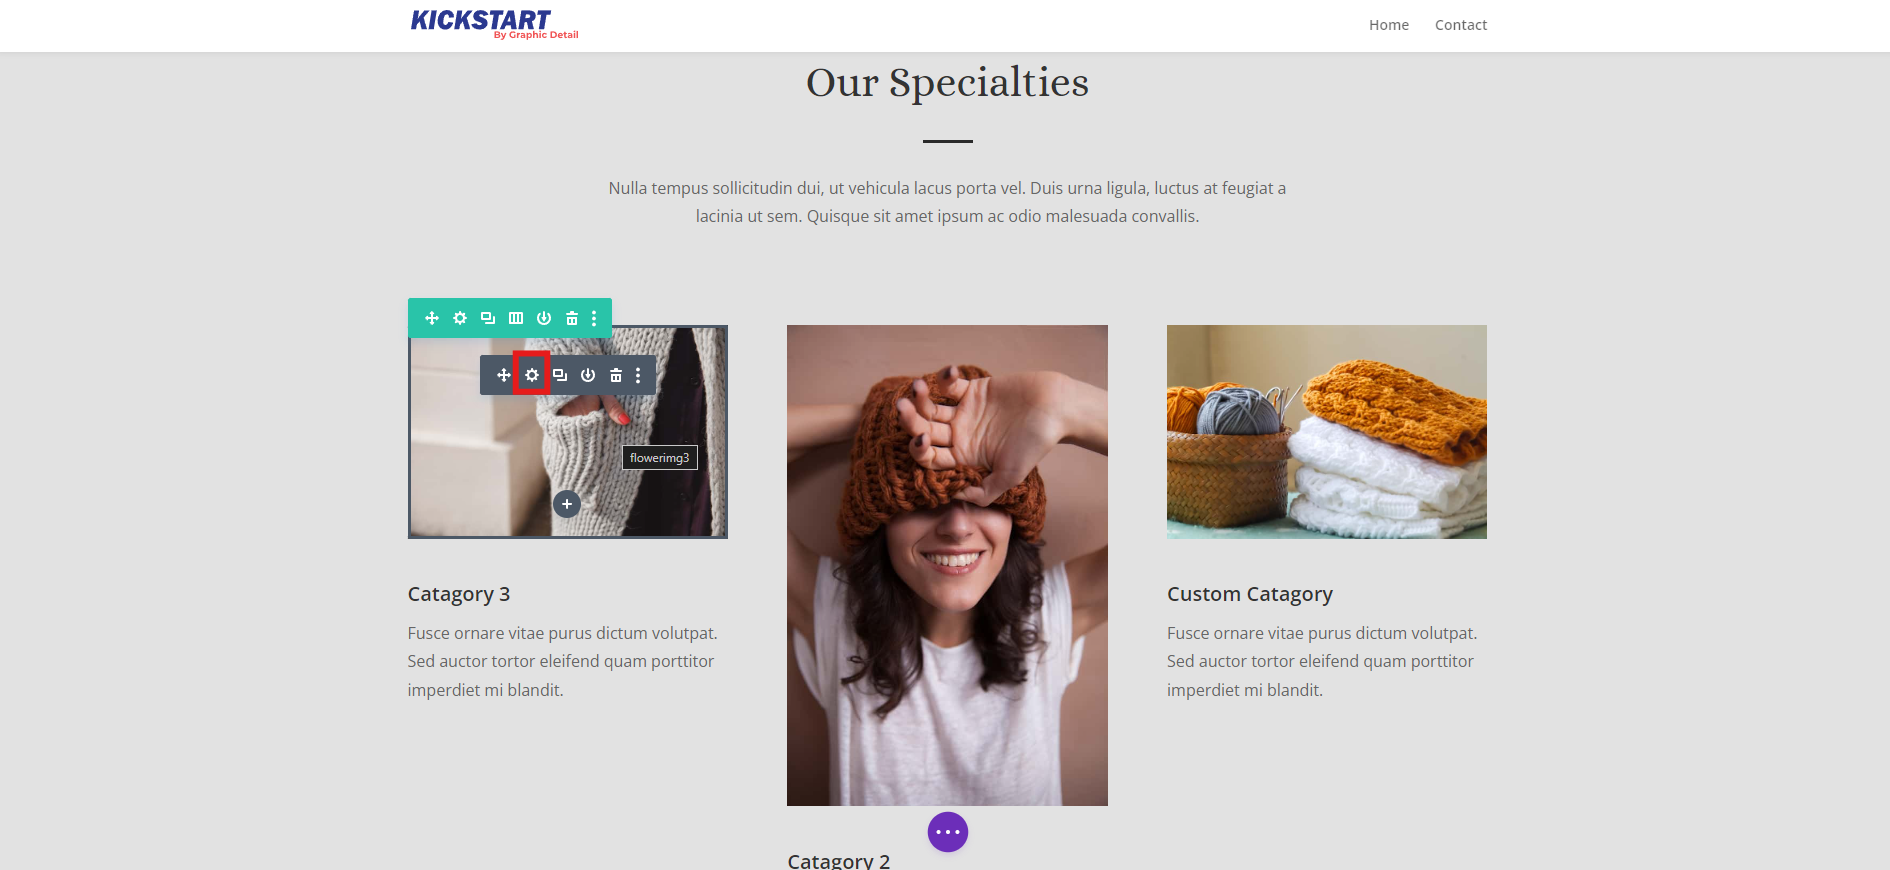Select the woman with knit hat image
Screen dimensions: 1890x870
[947, 565]
